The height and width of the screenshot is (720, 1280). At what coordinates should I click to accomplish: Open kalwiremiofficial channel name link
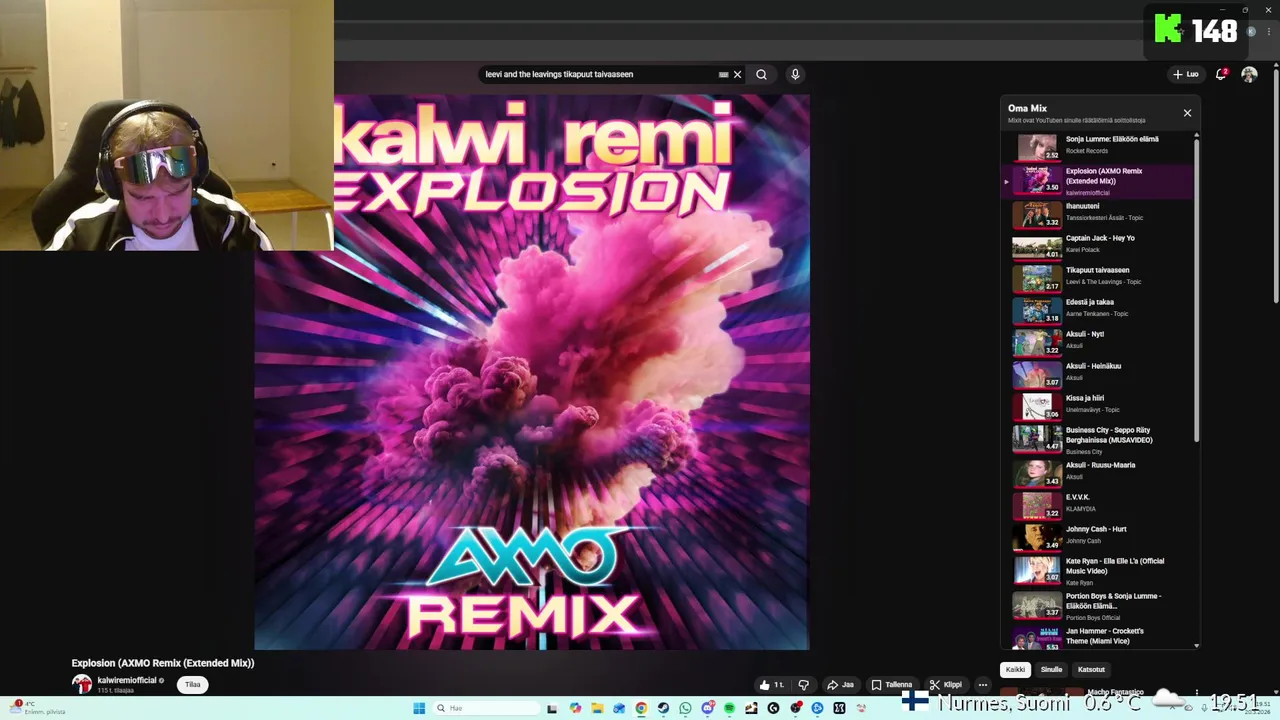(x=127, y=680)
